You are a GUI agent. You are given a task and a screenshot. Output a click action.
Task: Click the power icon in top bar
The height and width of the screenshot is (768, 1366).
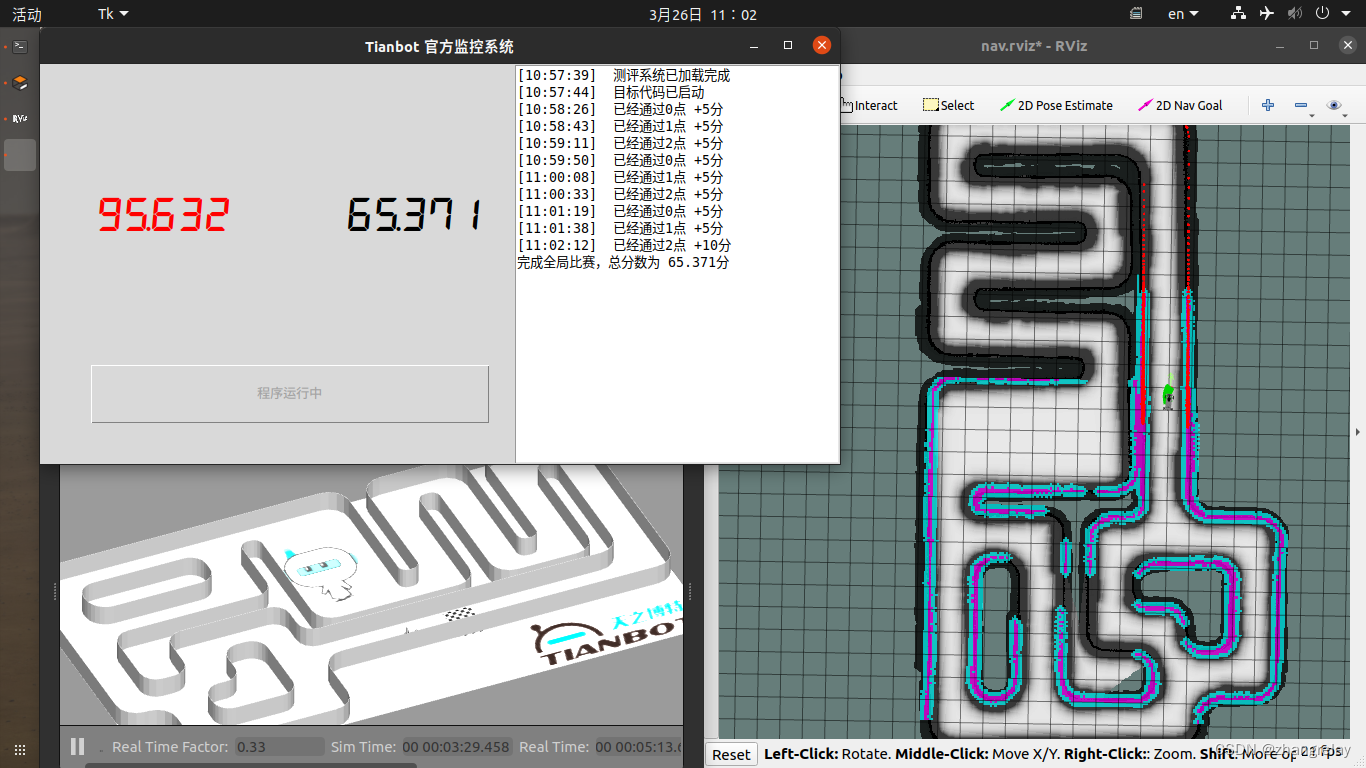click(x=1322, y=14)
